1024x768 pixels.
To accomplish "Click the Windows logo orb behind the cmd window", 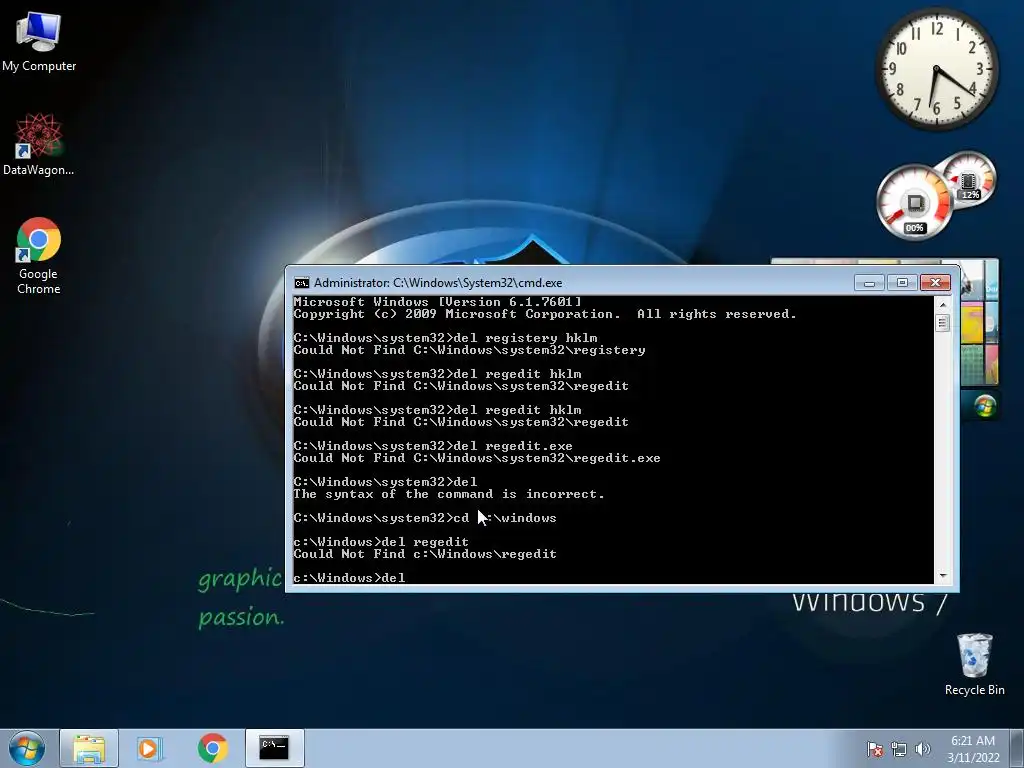I will pos(985,406).
